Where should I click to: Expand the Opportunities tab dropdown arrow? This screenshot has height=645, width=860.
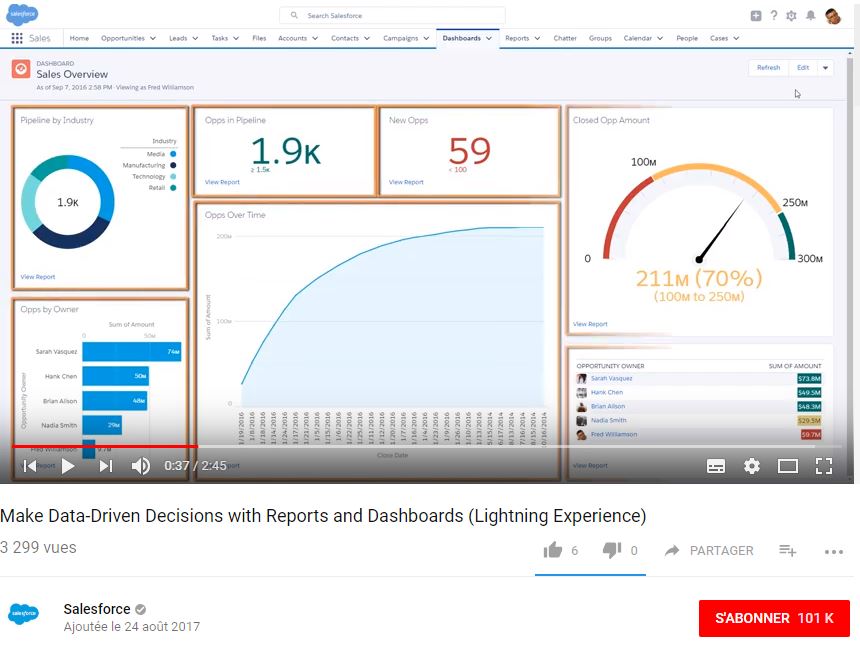coord(153,38)
